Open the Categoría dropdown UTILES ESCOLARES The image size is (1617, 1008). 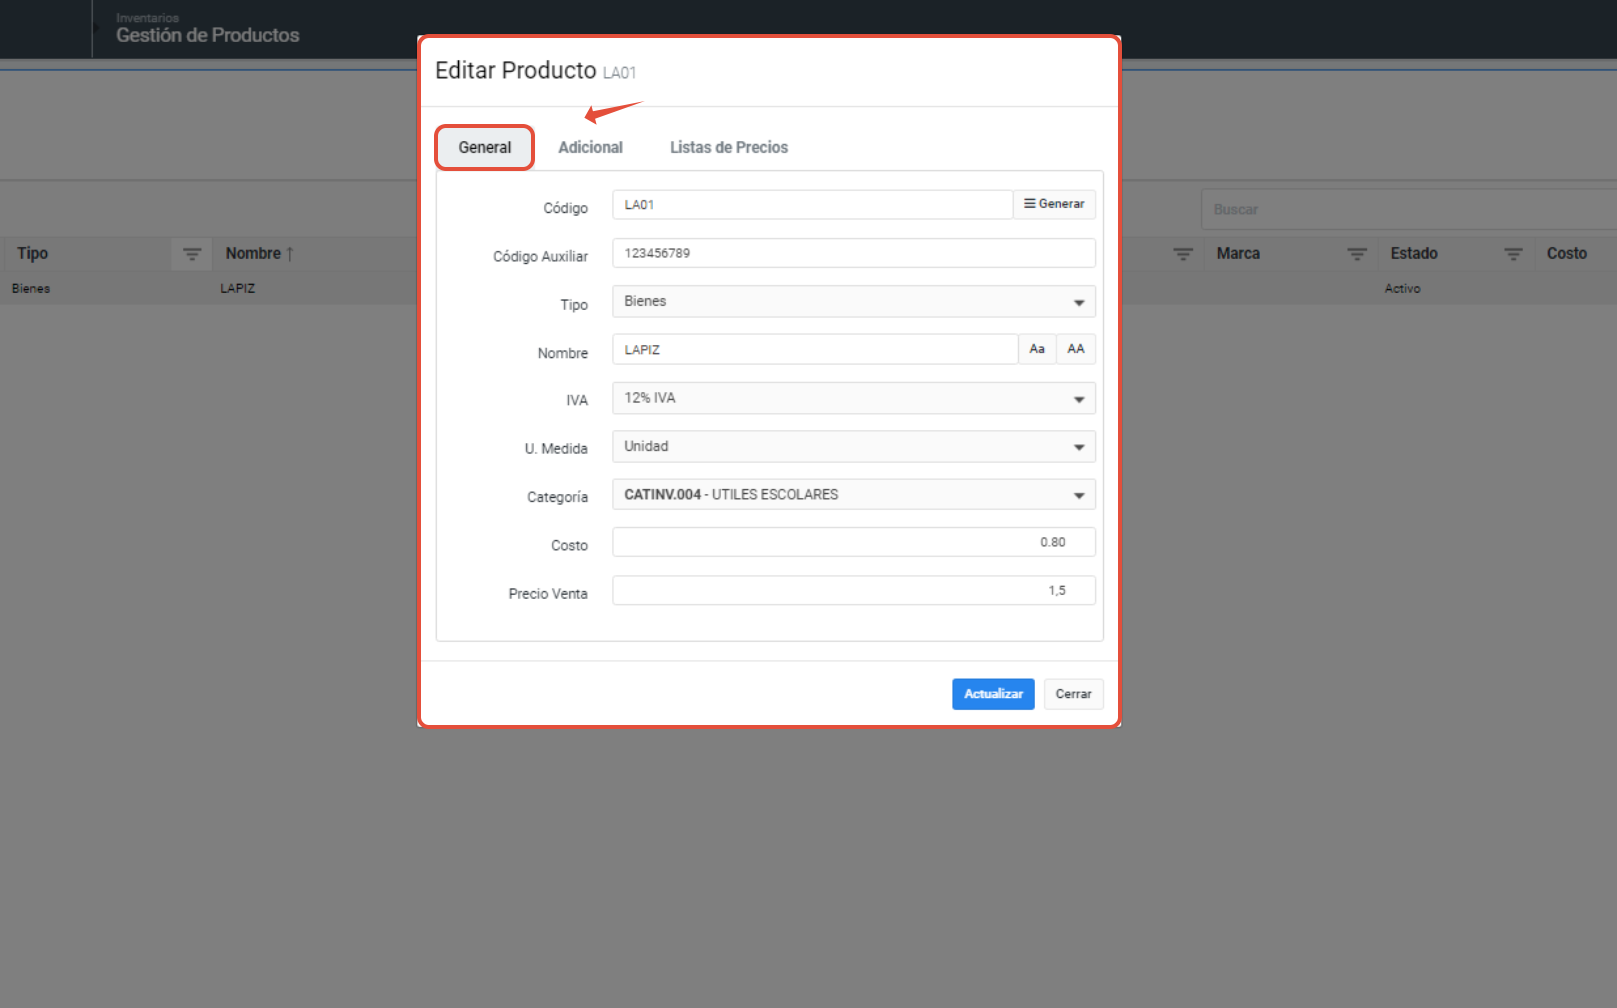pyautogui.click(x=854, y=494)
